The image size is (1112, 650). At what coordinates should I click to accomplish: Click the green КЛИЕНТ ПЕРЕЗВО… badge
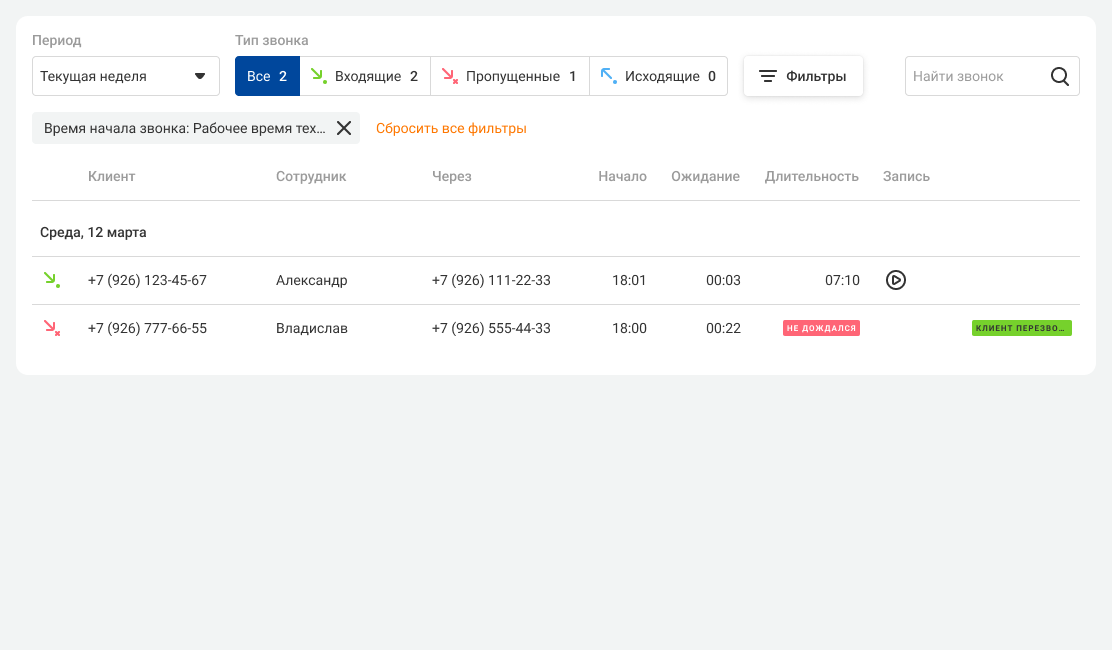coord(1021,328)
